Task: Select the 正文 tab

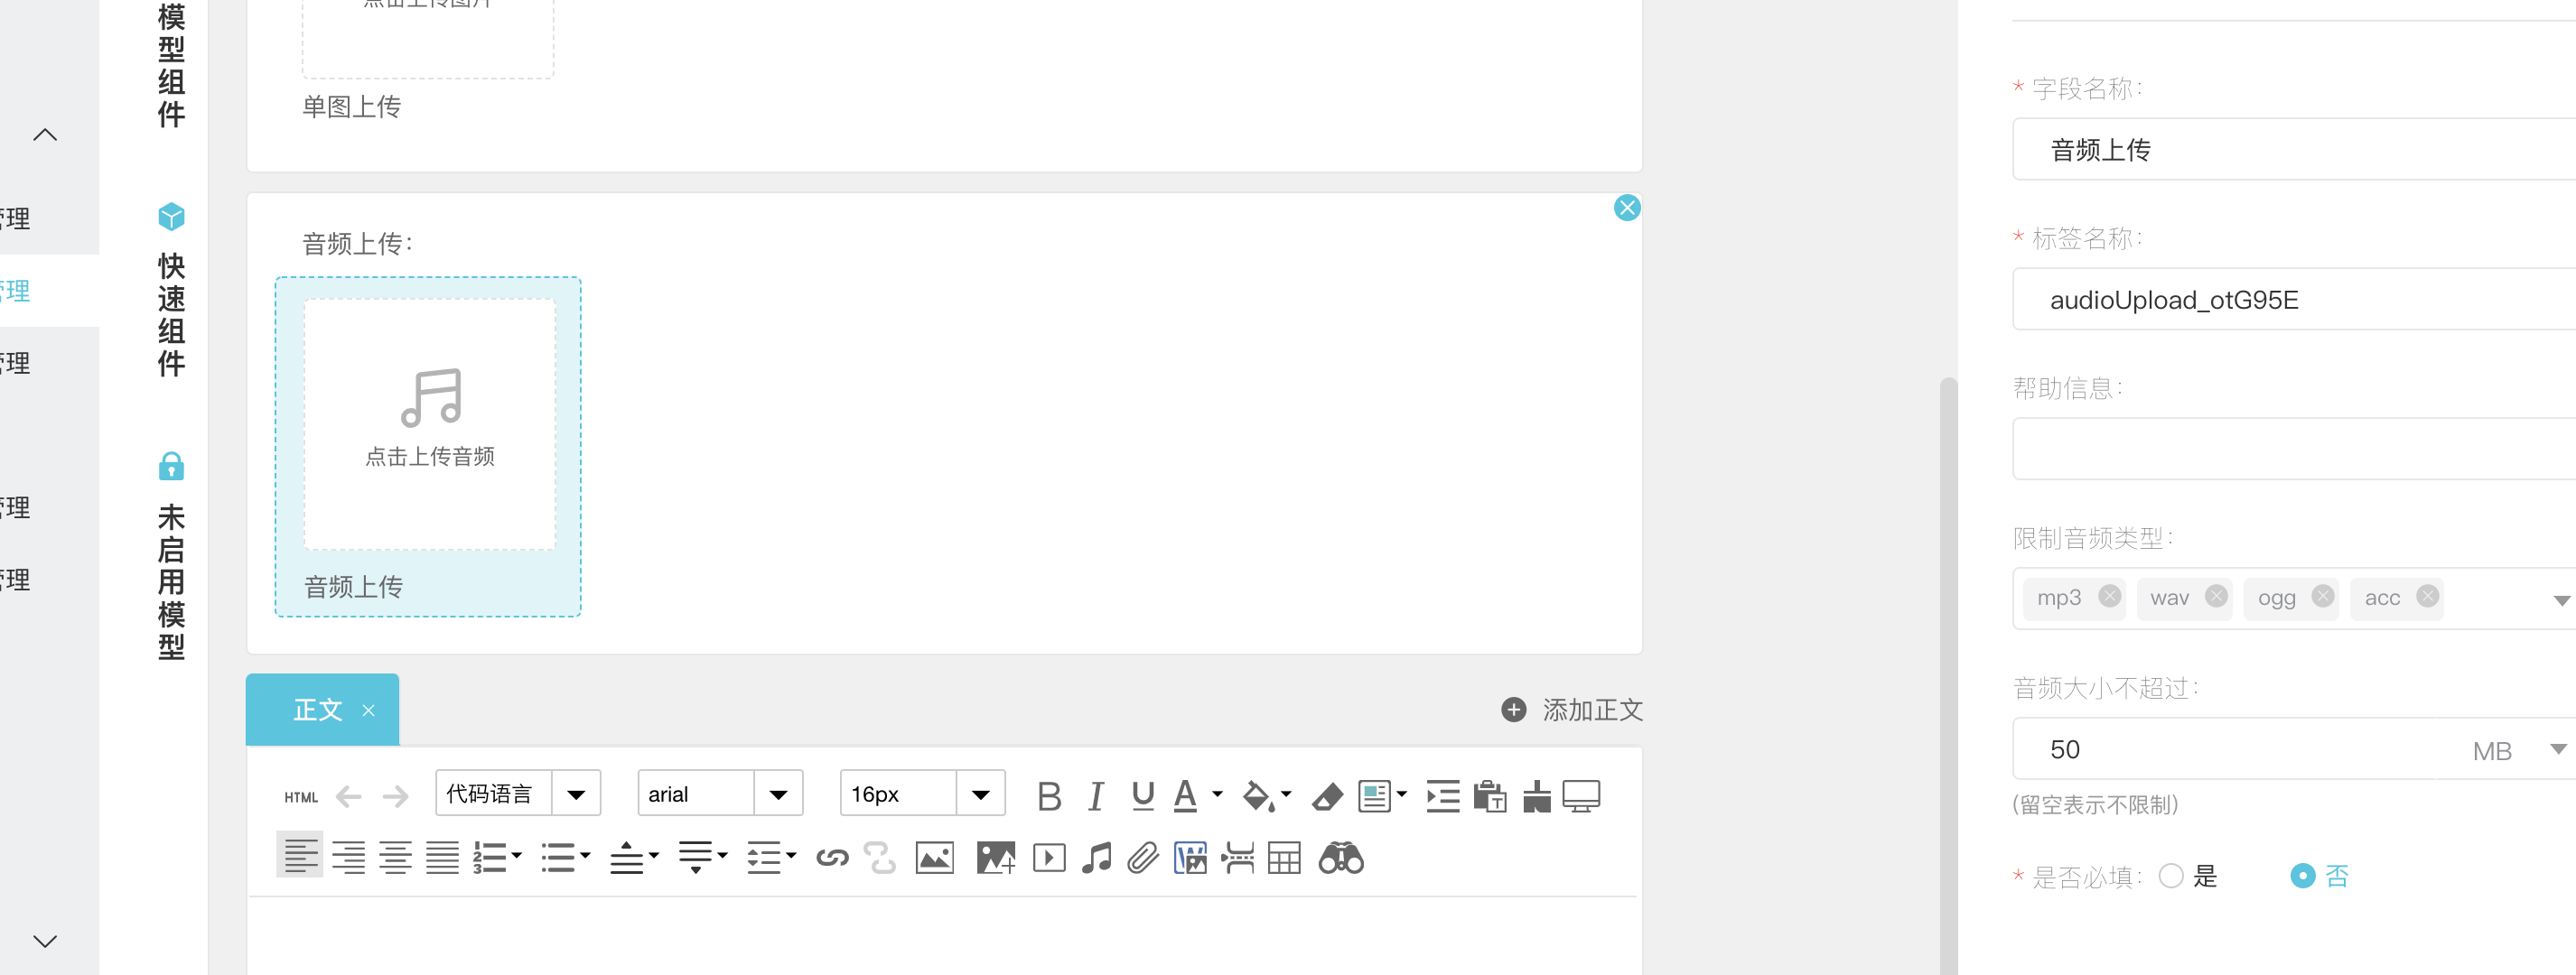Action: pyautogui.click(x=318, y=710)
